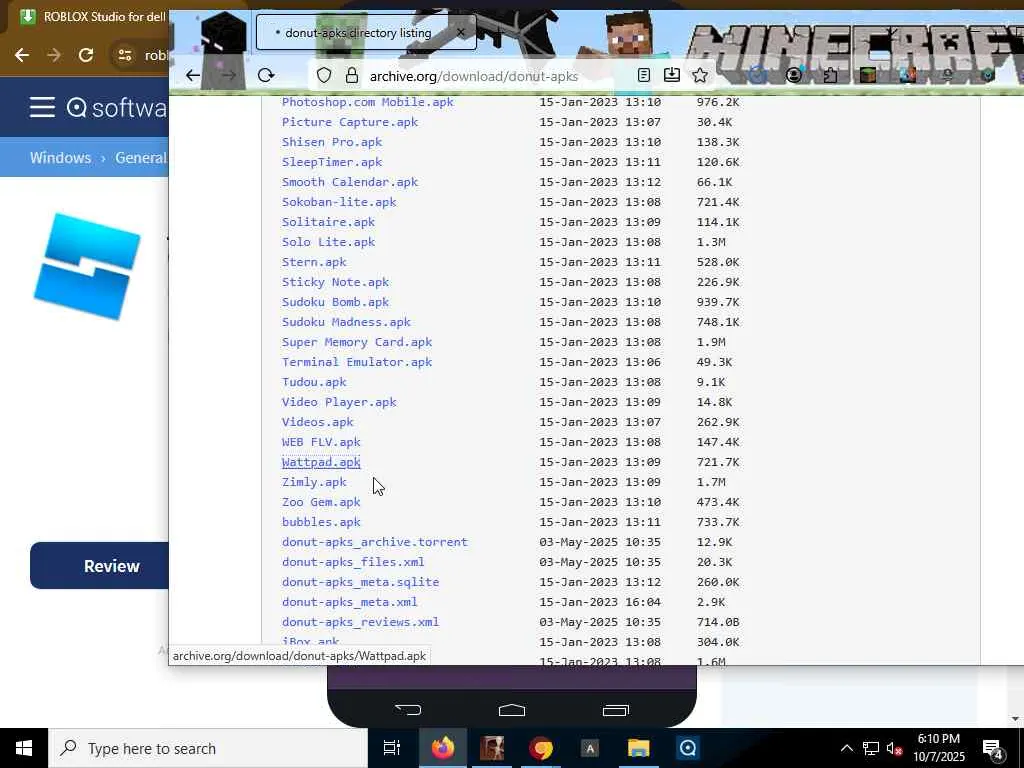Image resolution: width=1024 pixels, height=768 pixels.
Task: Open donut-apks_files.xml link
Action: 353,562
